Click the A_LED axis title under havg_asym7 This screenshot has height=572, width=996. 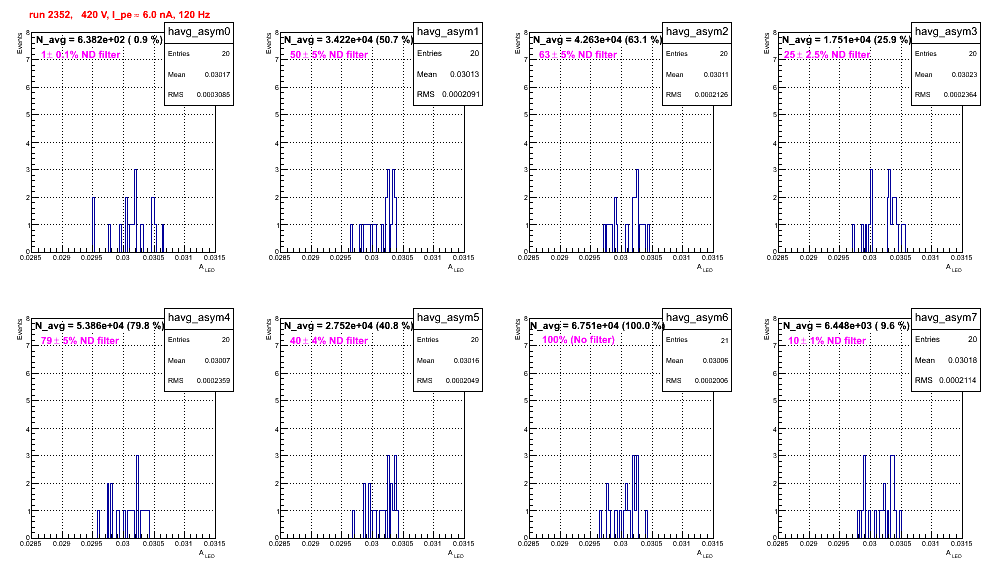[954, 554]
